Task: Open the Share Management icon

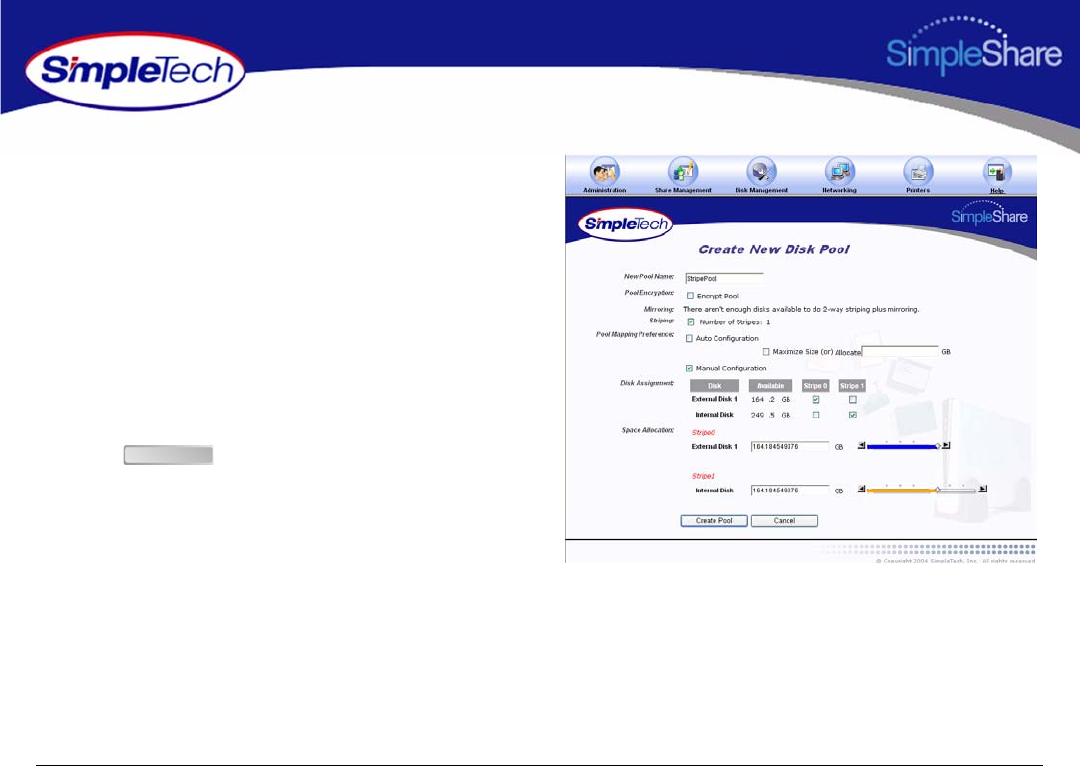Action: (683, 172)
